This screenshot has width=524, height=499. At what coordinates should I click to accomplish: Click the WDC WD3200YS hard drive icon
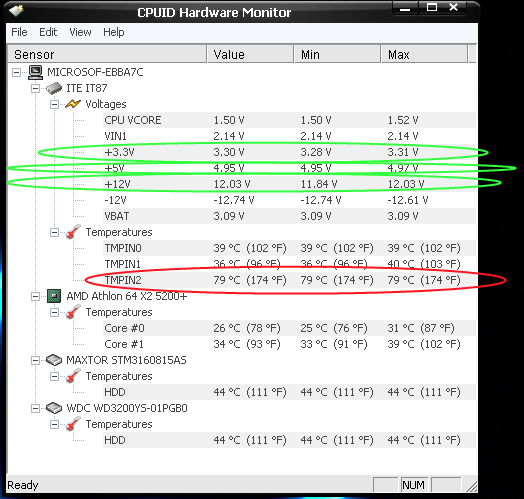[54, 408]
